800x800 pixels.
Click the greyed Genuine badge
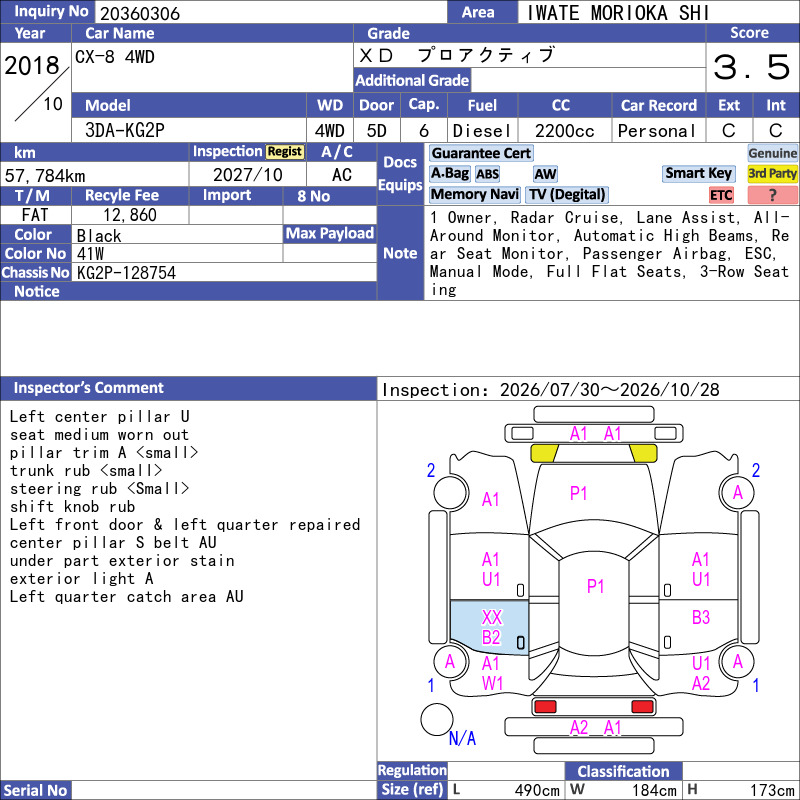click(772, 153)
